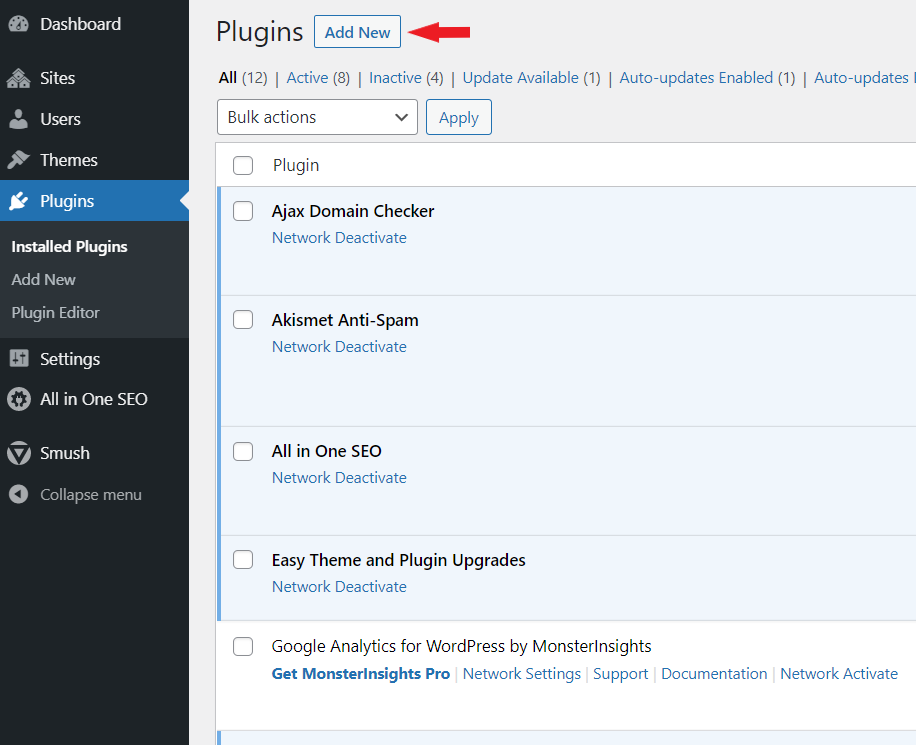Check the Ajax Domain Checker checkbox

click(243, 211)
